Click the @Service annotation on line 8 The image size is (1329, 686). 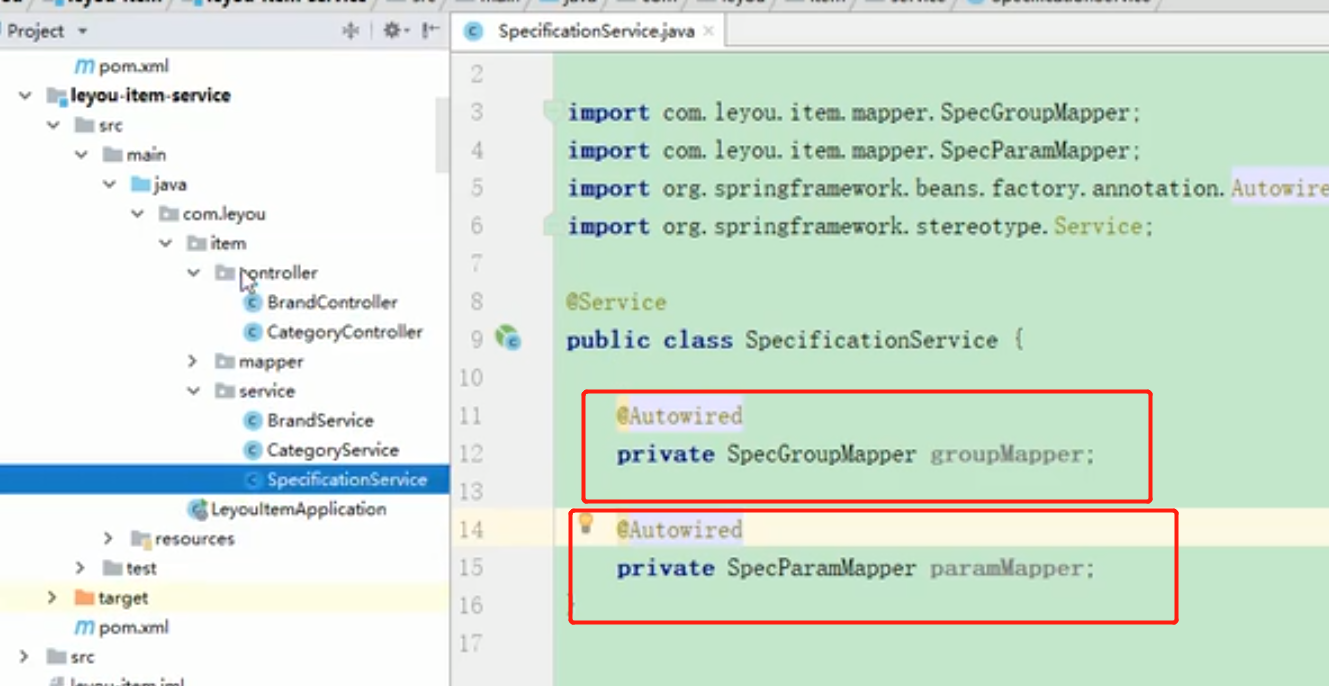(616, 302)
